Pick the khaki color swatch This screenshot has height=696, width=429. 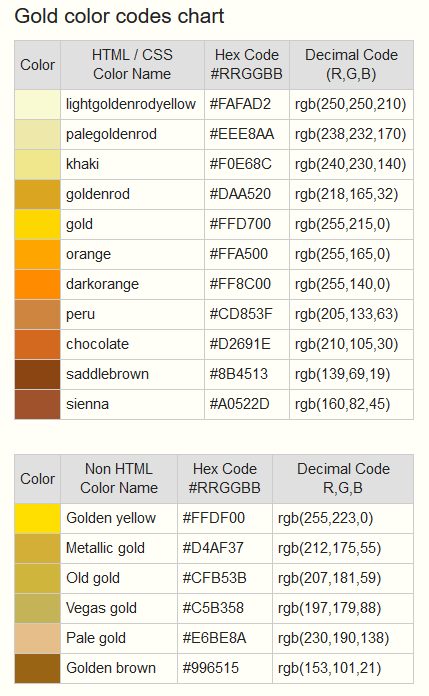click(38, 165)
